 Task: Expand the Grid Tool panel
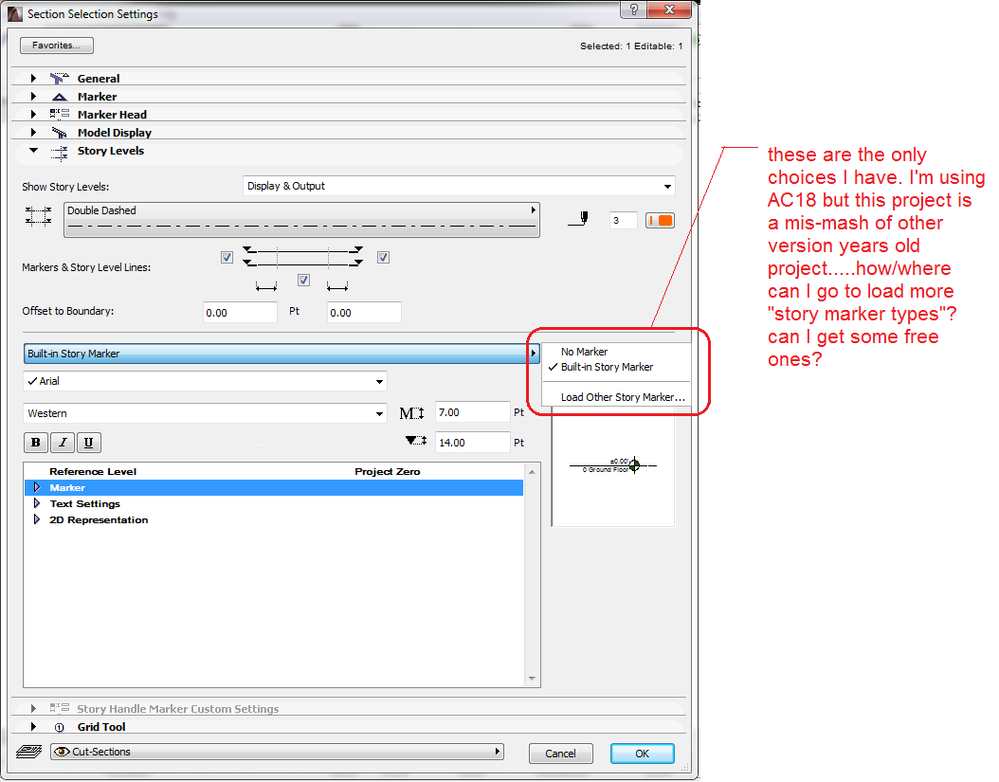pyautogui.click(x=34, y=727)
